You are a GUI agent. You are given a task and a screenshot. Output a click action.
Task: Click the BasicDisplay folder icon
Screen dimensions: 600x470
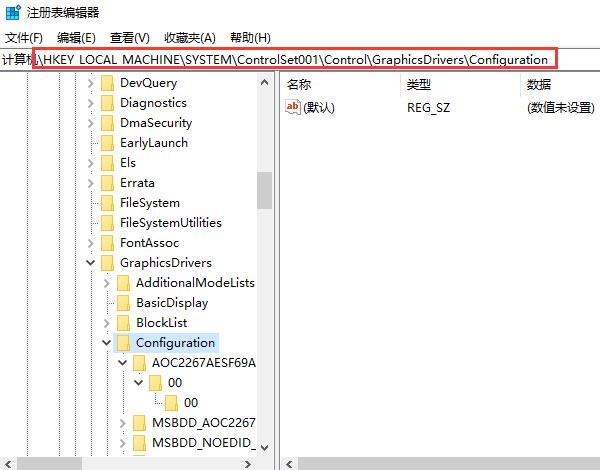[123, 303]
